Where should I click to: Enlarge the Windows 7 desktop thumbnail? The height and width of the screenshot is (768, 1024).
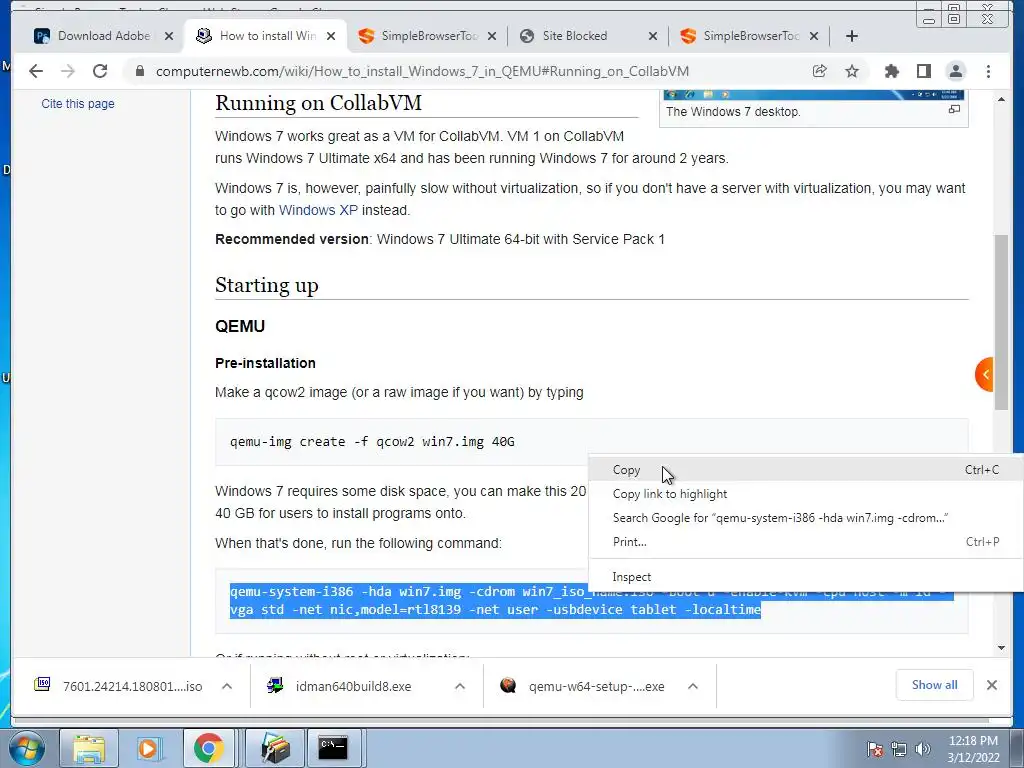[x=954, y=110]
